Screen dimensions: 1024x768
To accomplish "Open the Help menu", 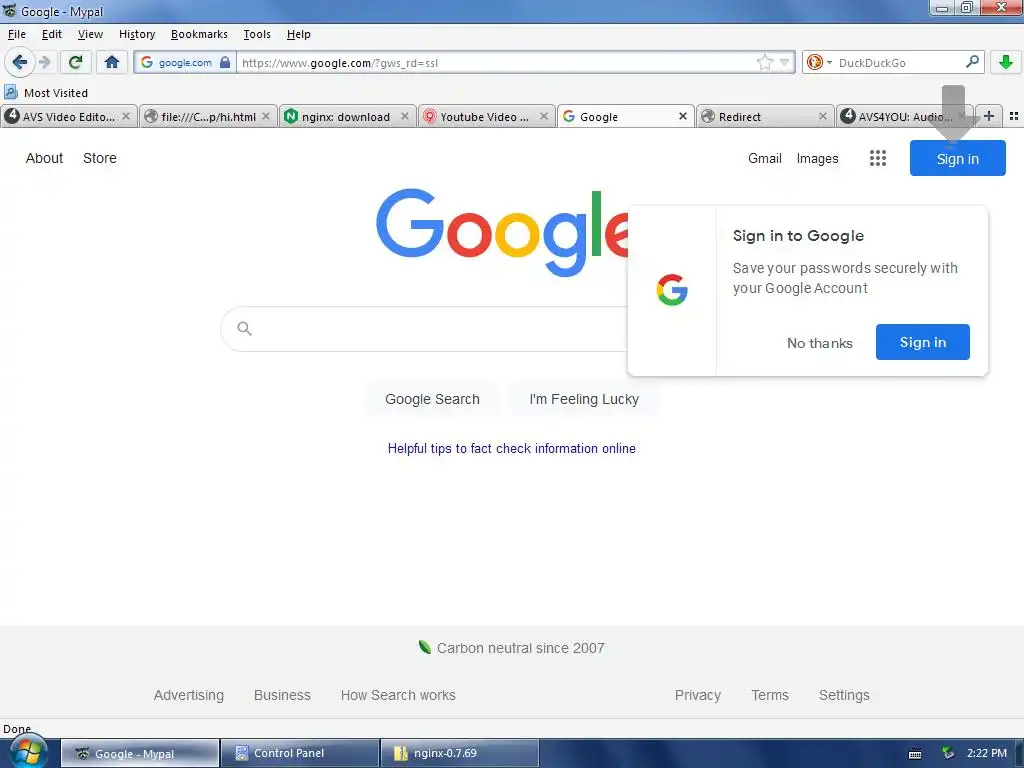I will coord(298,34).
